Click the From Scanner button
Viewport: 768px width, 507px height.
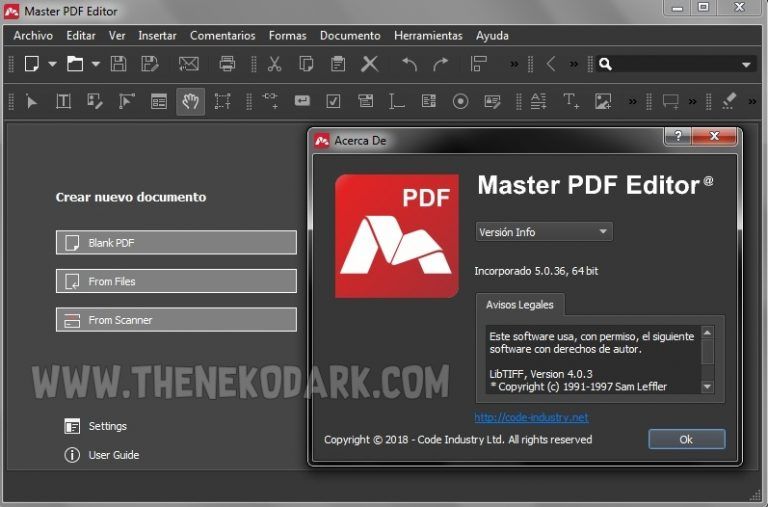(x=176, y=320)
